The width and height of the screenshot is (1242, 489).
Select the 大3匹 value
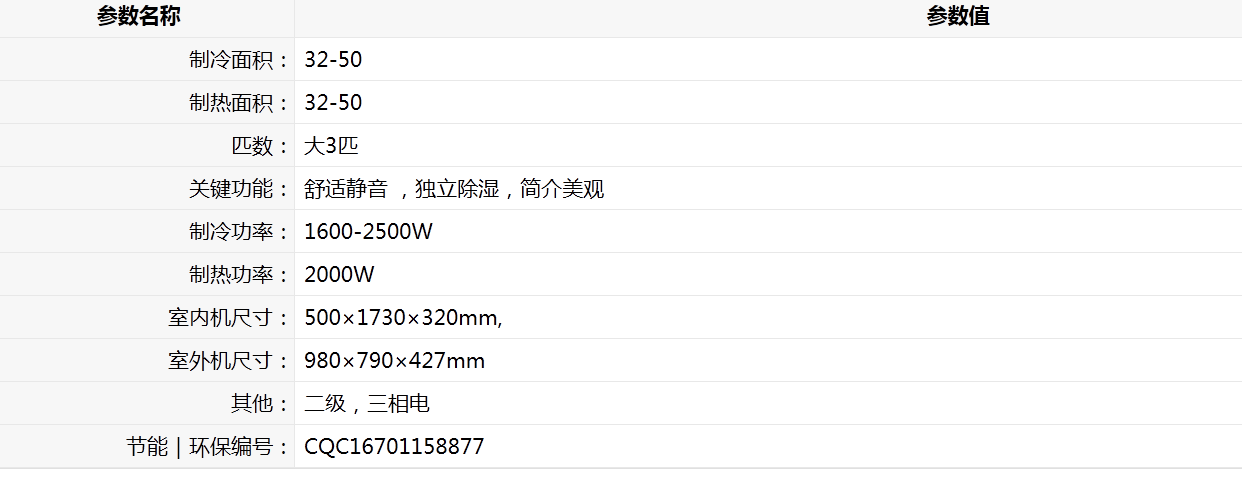tap(331, 146)
